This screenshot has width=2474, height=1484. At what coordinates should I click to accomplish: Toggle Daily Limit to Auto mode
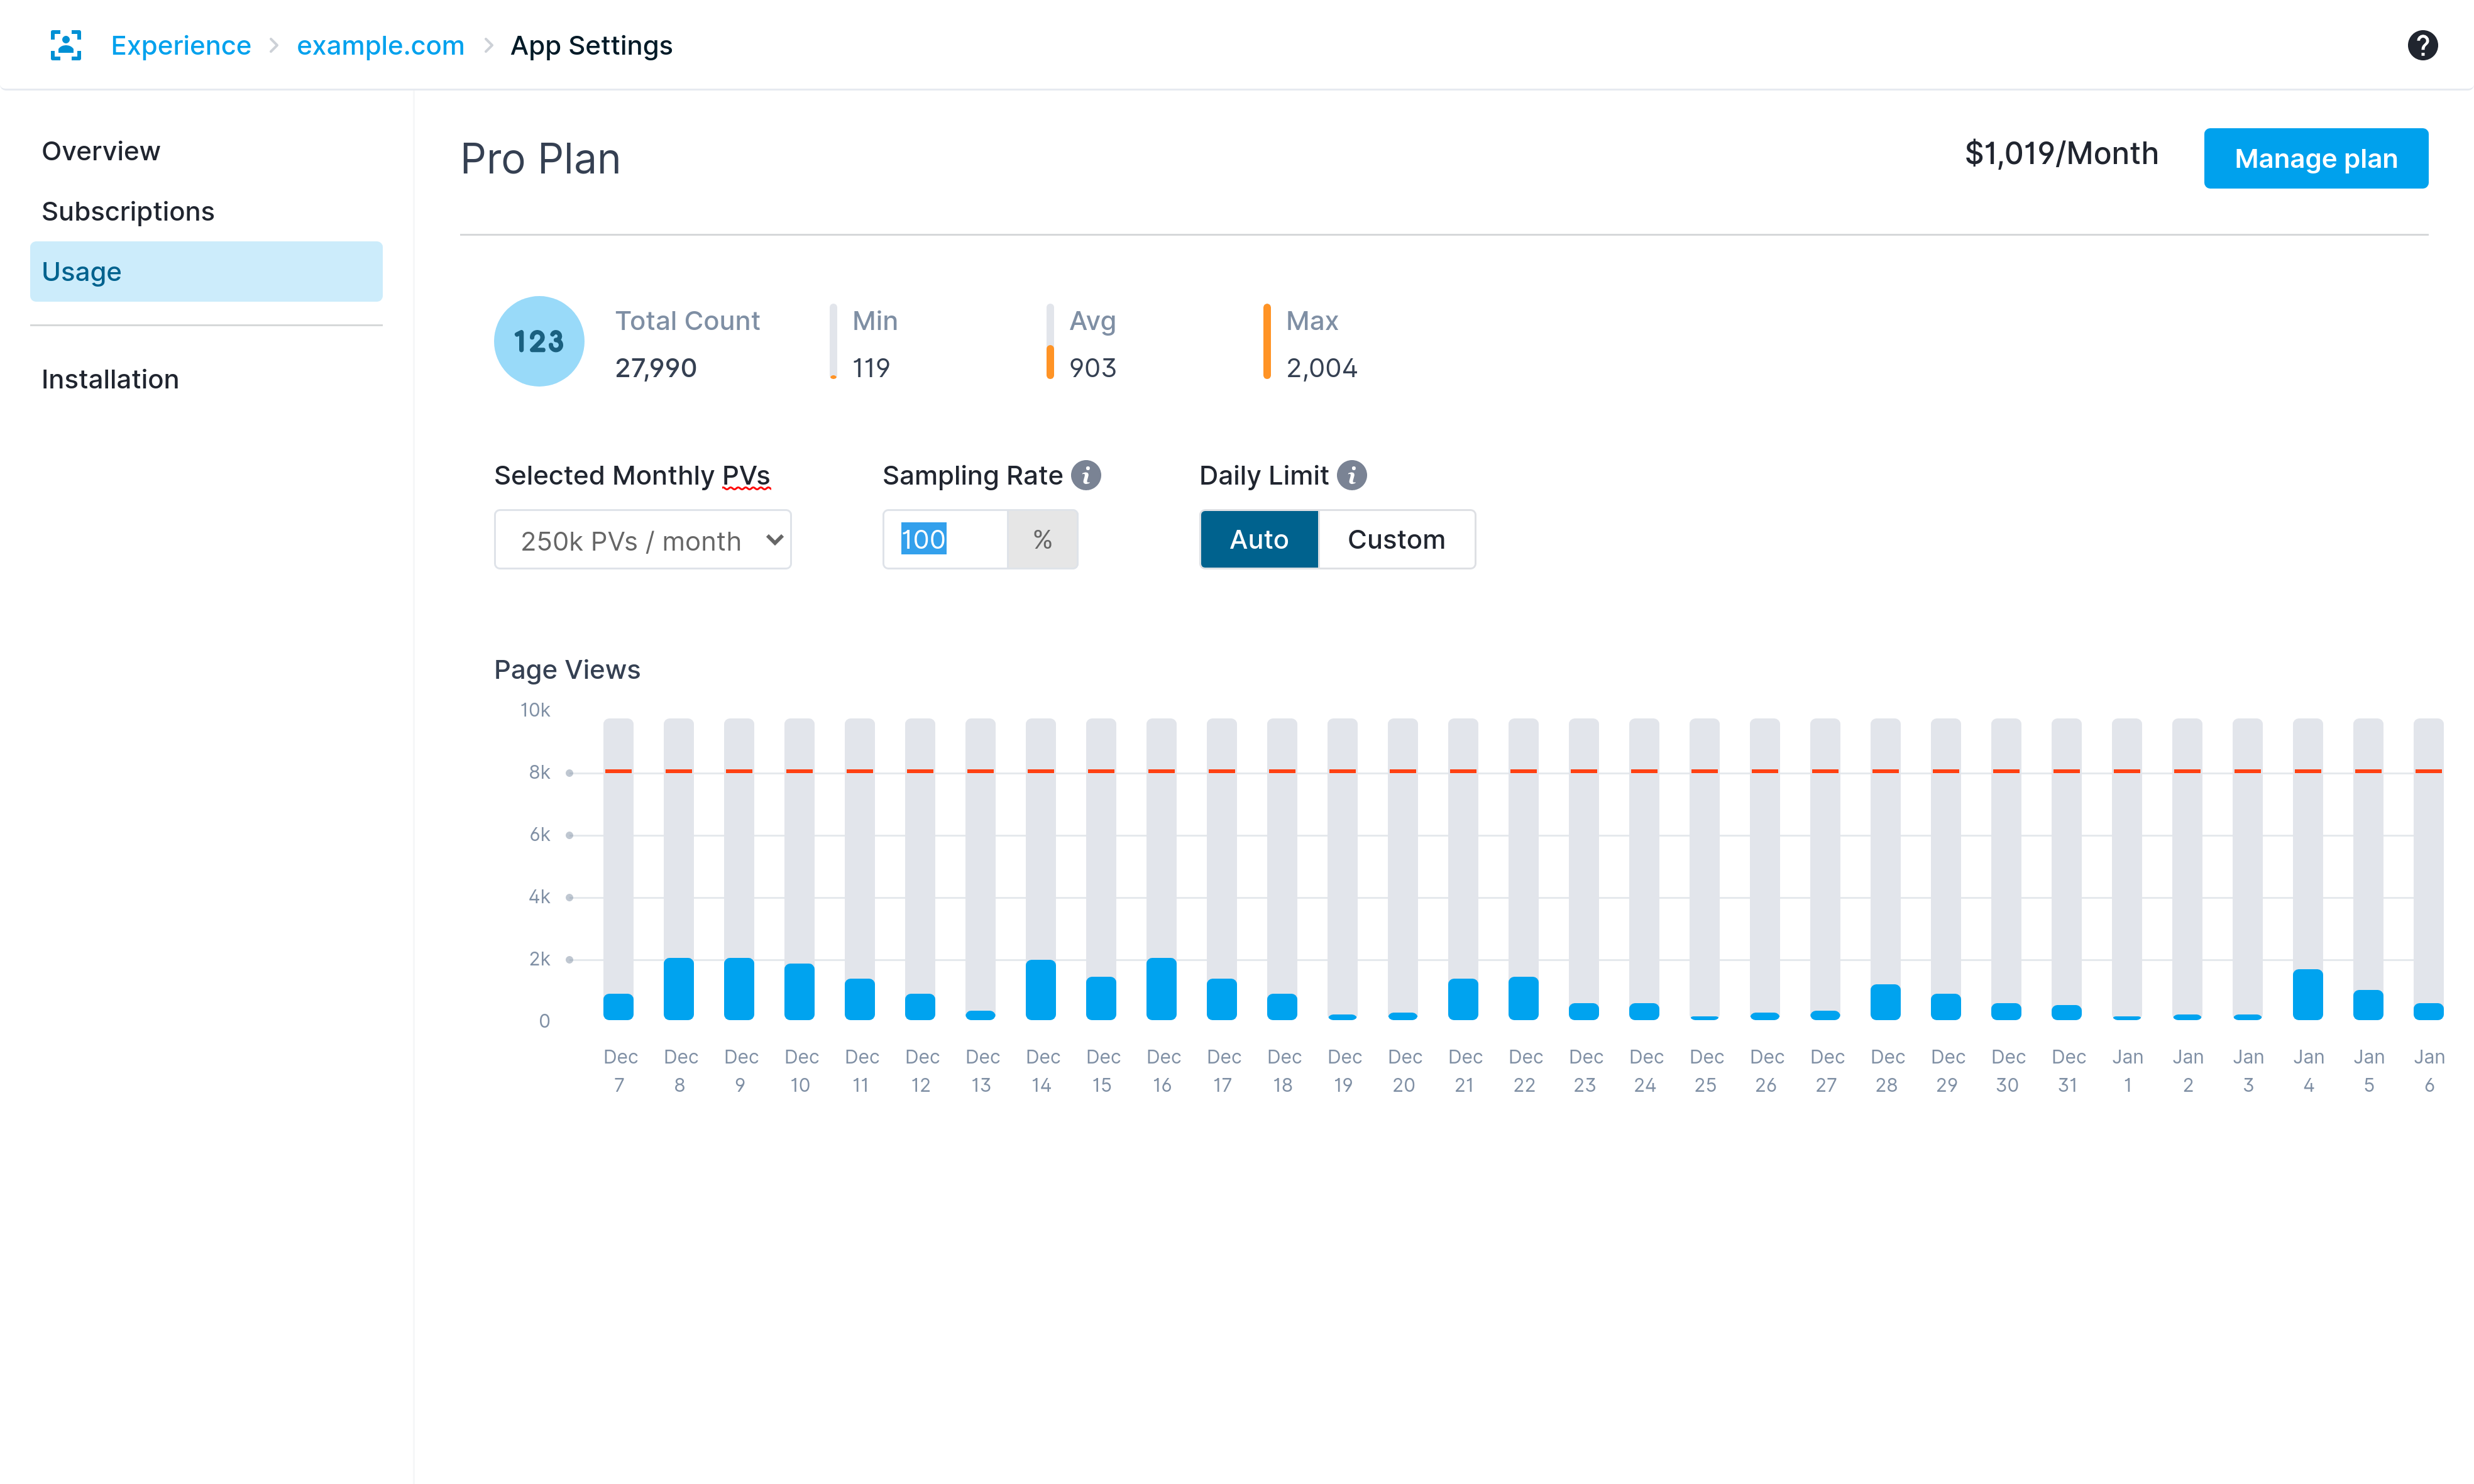click(x=1257, y=539)
